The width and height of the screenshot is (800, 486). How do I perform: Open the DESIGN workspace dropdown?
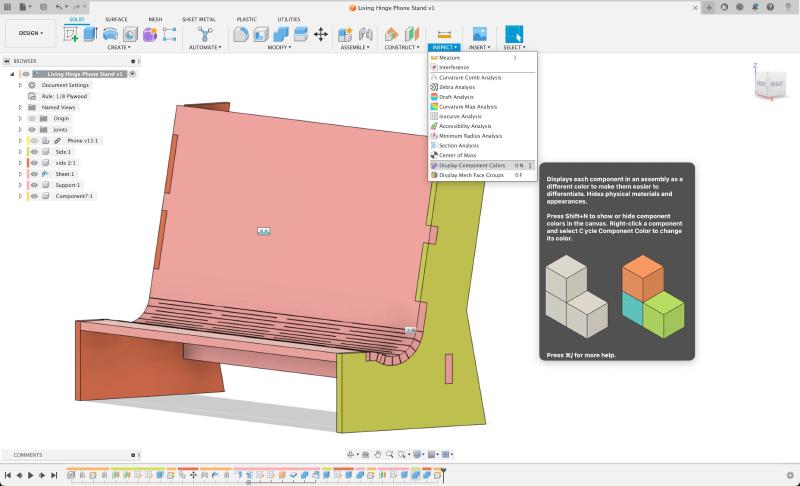[31, 33]
